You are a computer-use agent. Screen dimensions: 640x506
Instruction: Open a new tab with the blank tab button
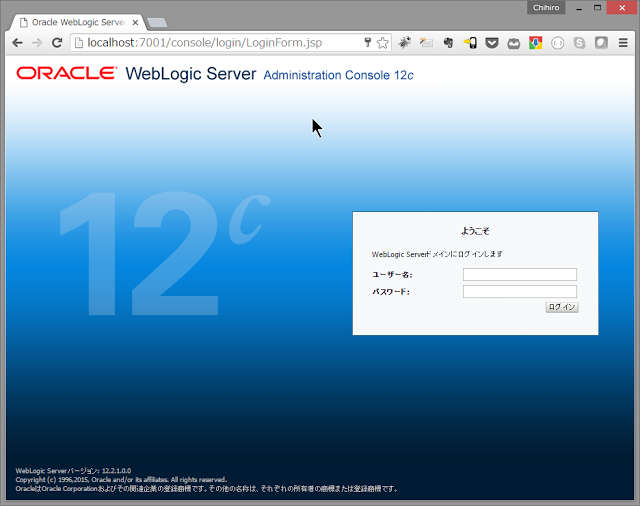pyautogui.click(x=157, y=22)
